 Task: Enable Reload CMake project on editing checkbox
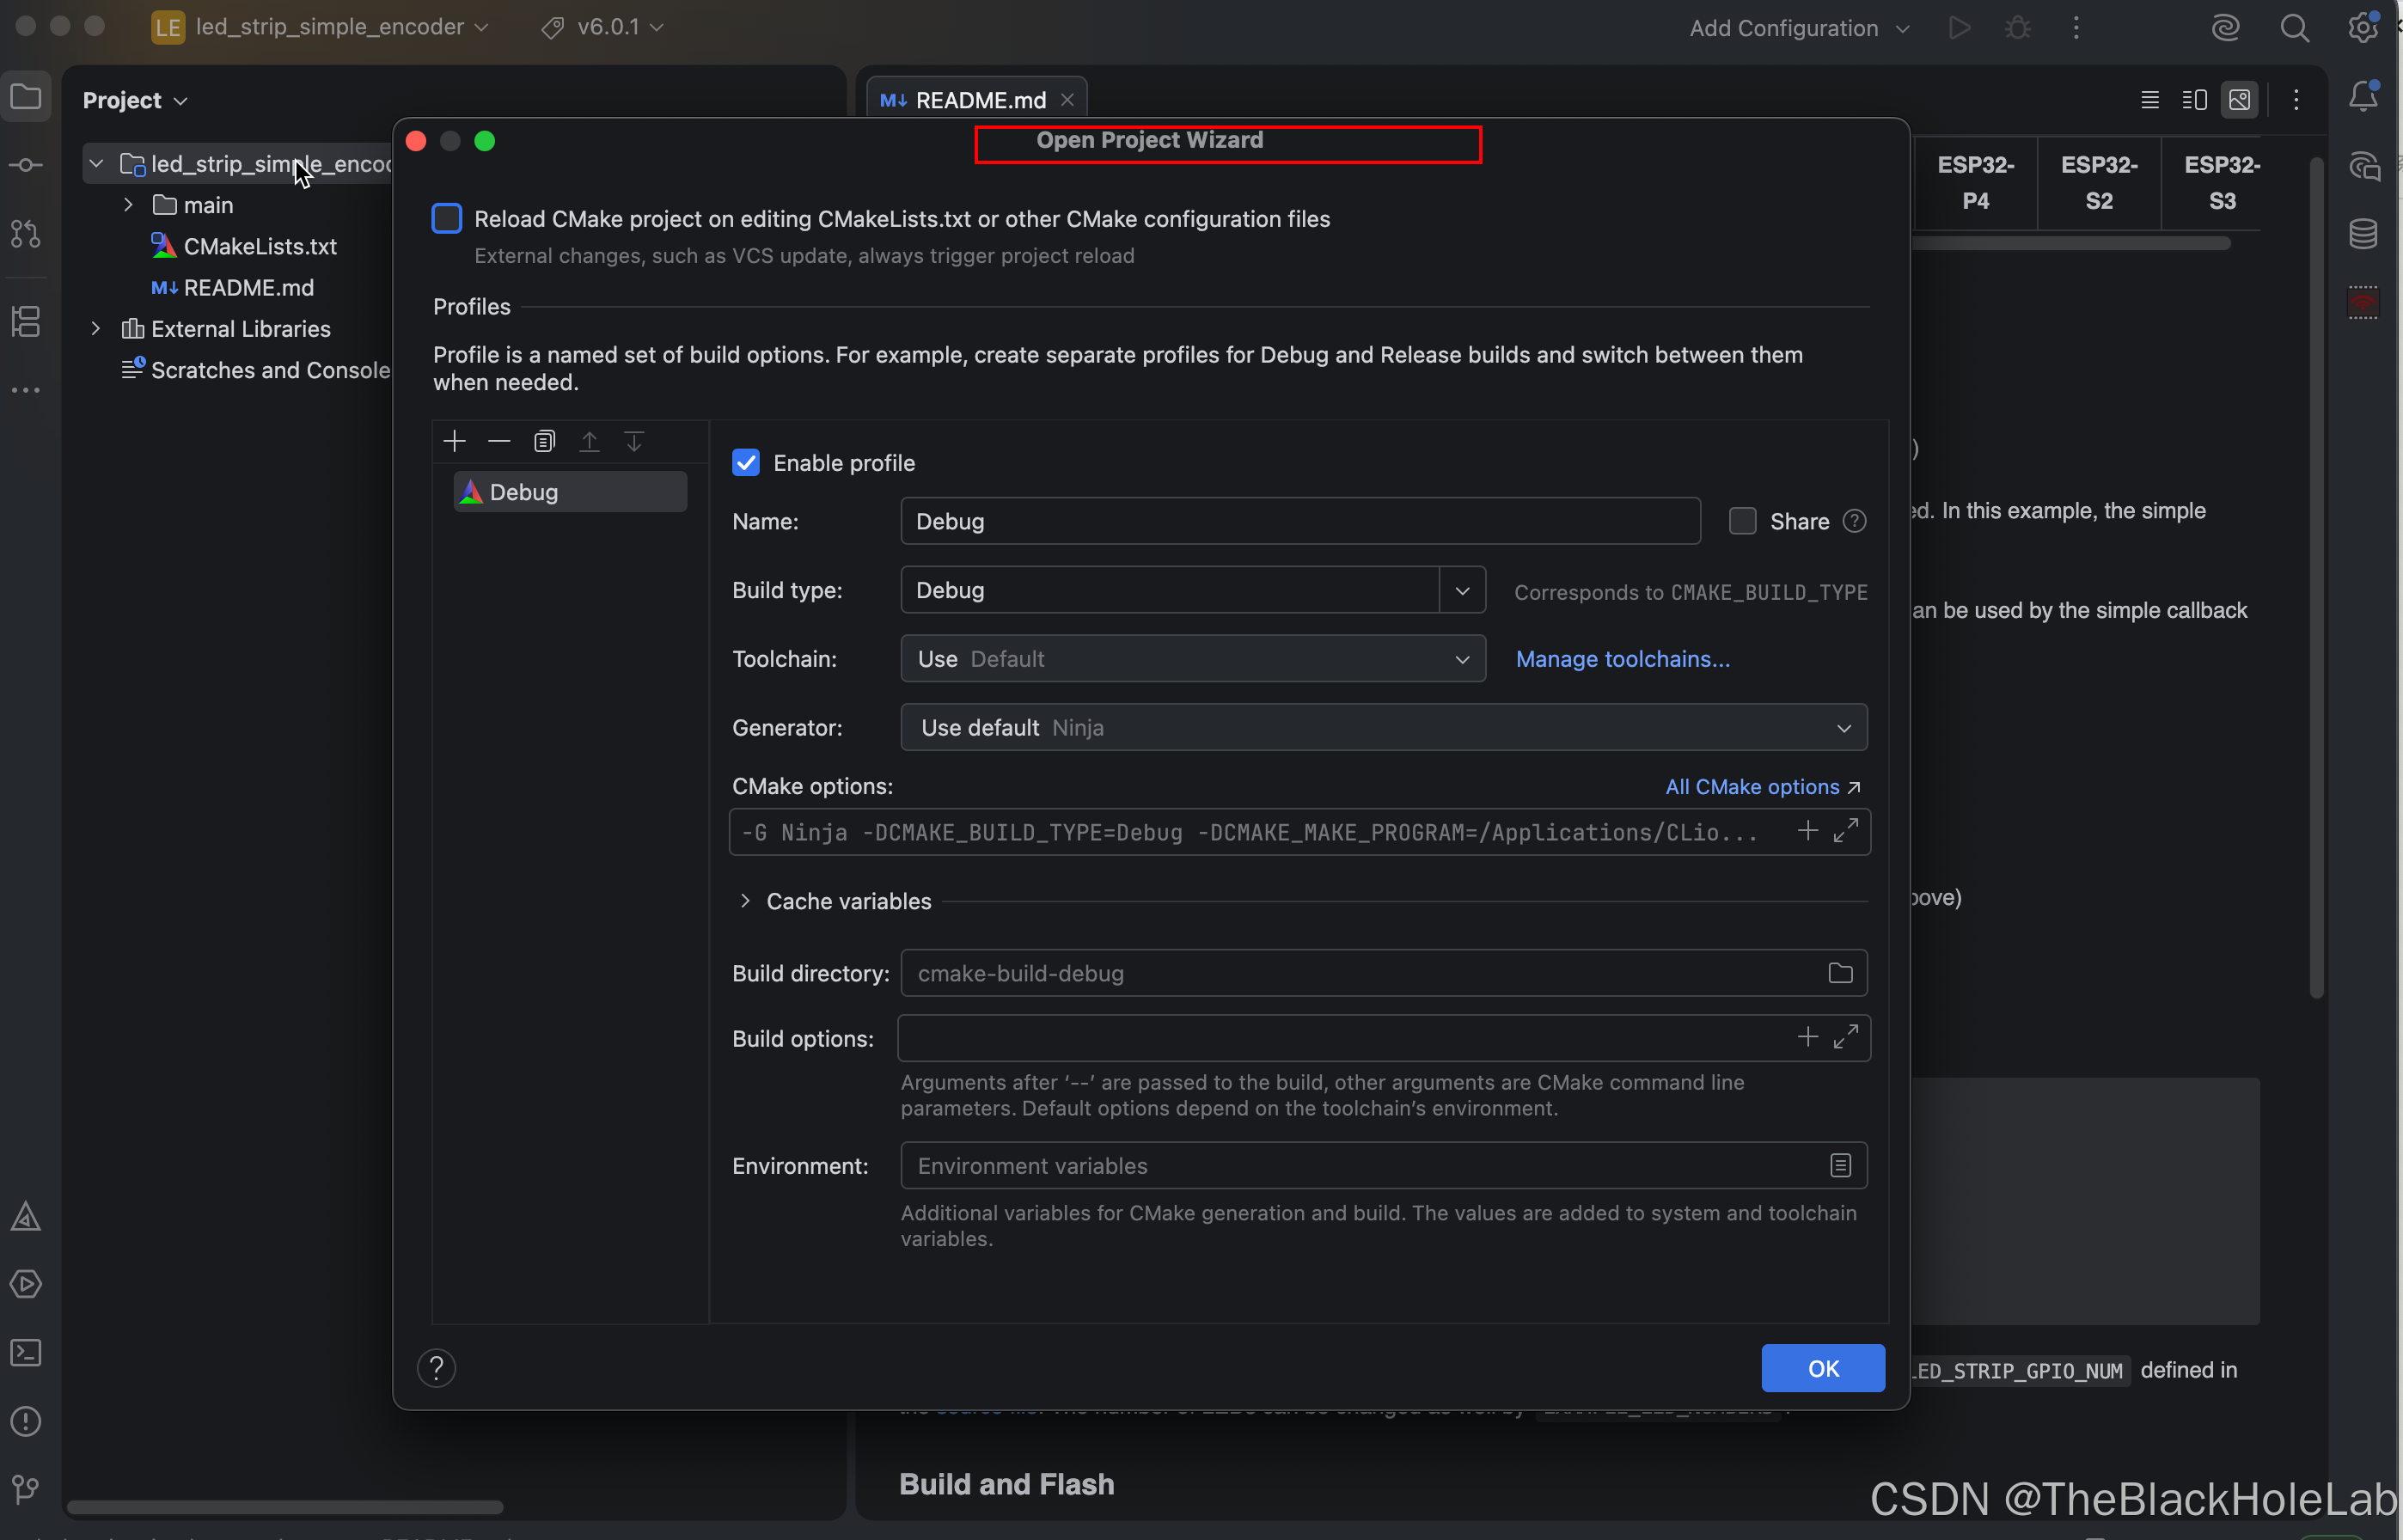click(446, 218)
